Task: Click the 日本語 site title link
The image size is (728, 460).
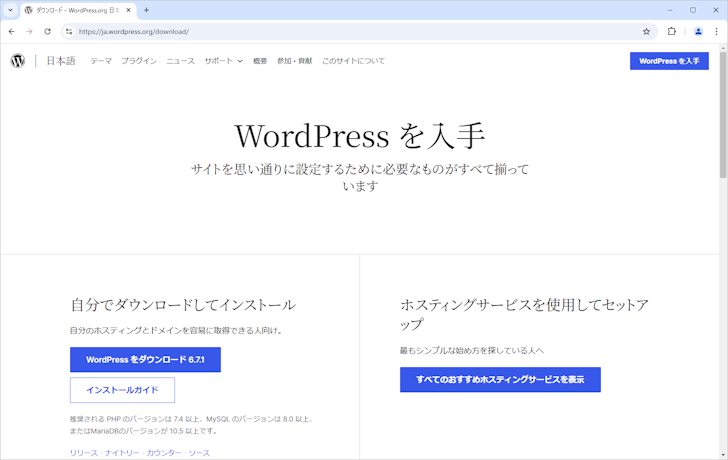Action: click(61, 61)
